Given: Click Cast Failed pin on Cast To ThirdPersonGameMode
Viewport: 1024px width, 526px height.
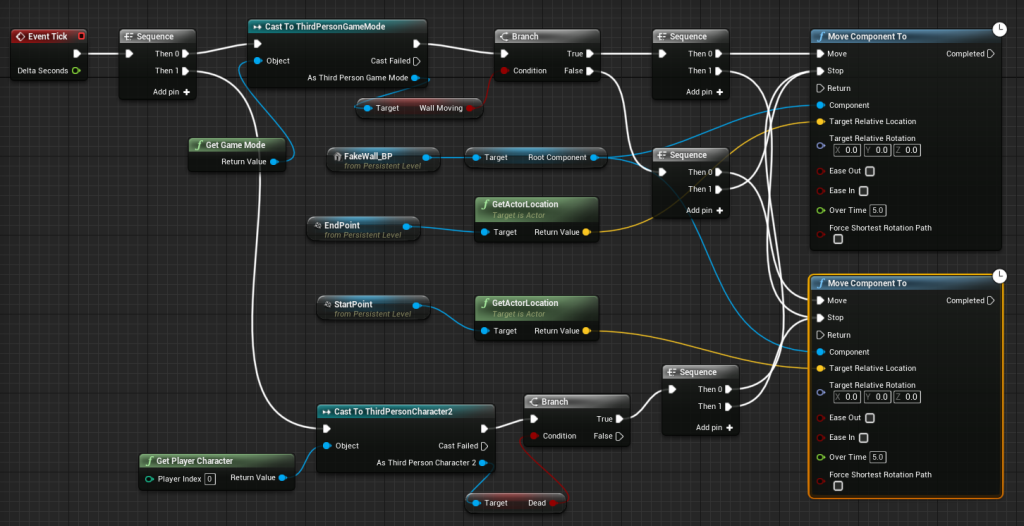Looking at the screenshot, I should coord(416,61).
